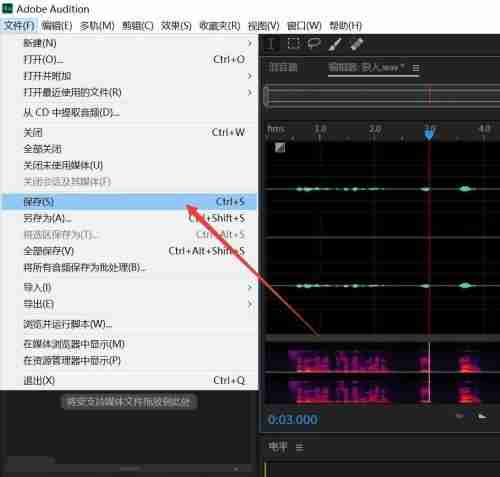The image size is (500, 477).
Task: Click the Adobe Audition app icon
Action: [x=7, y=9]
